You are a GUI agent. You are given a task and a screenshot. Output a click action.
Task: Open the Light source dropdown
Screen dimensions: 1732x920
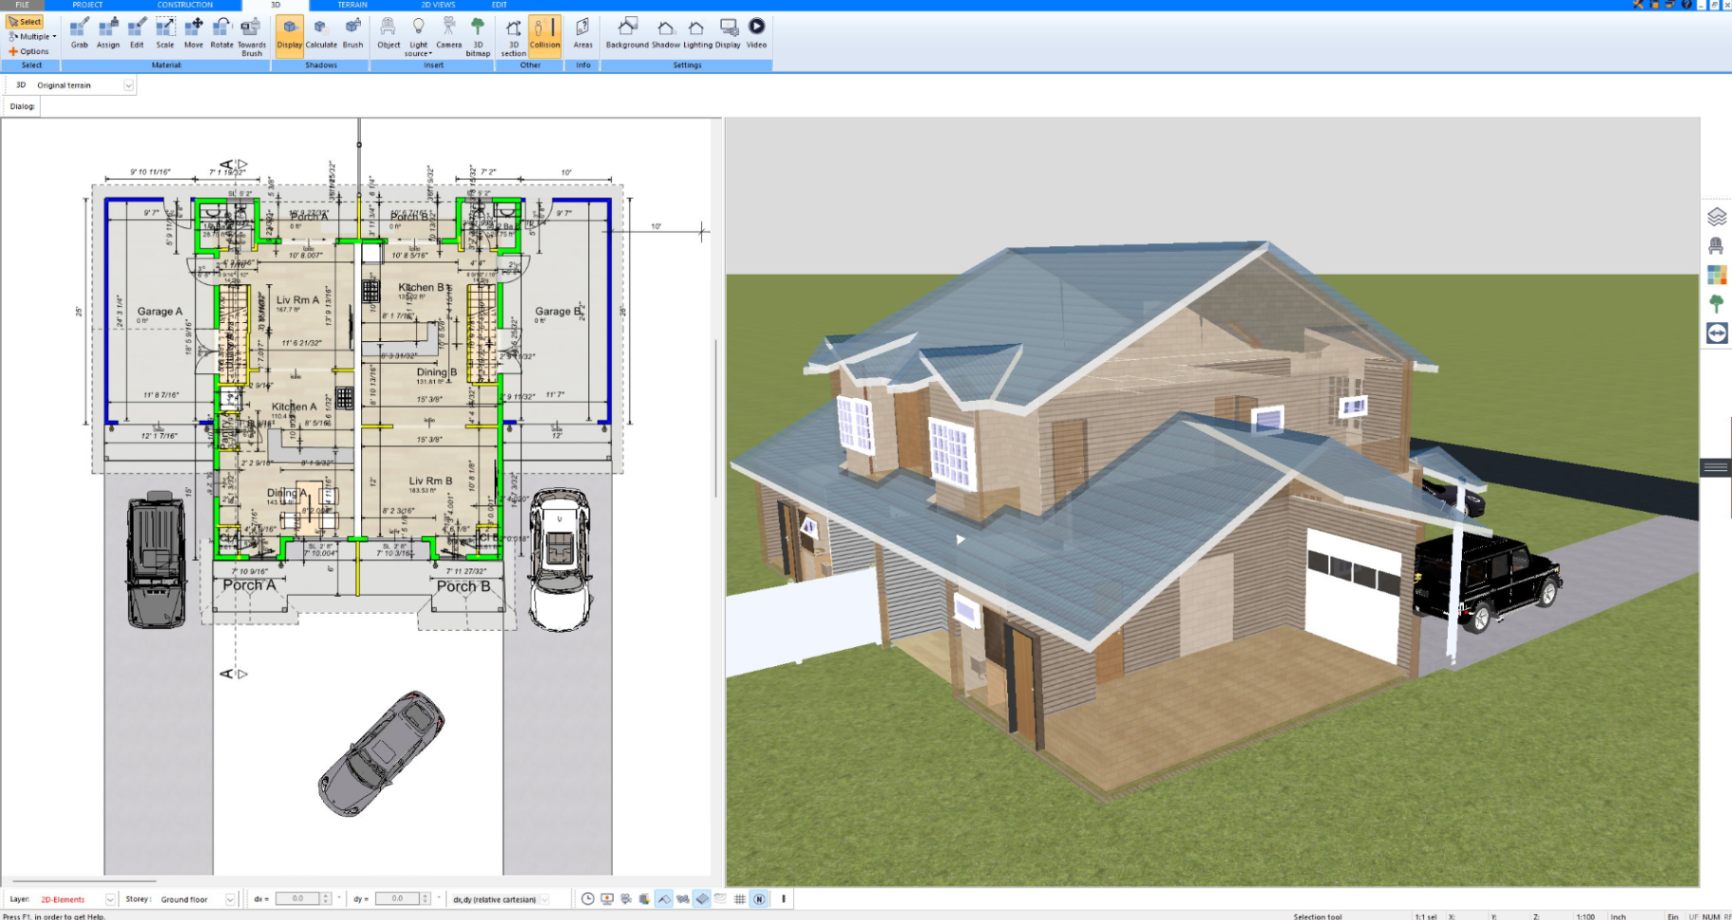(x=418, y=36)
